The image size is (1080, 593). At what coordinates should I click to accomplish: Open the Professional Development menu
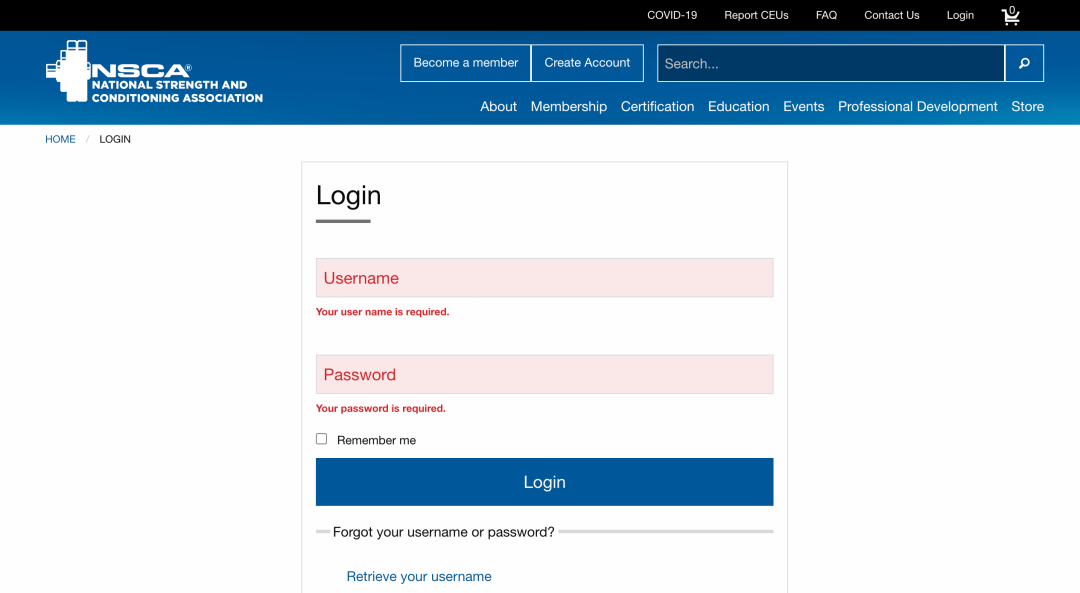(x=917, y=106)
